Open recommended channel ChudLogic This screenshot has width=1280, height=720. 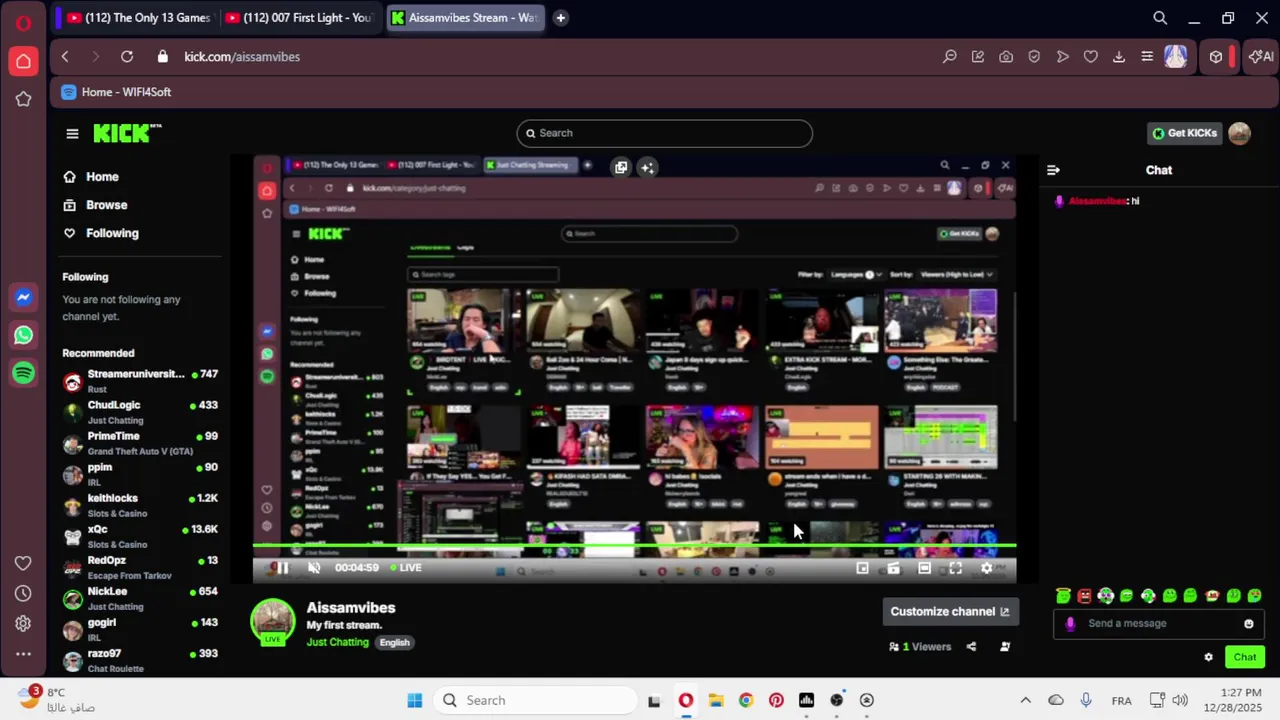pyautogui.click(x=140, y=412)
